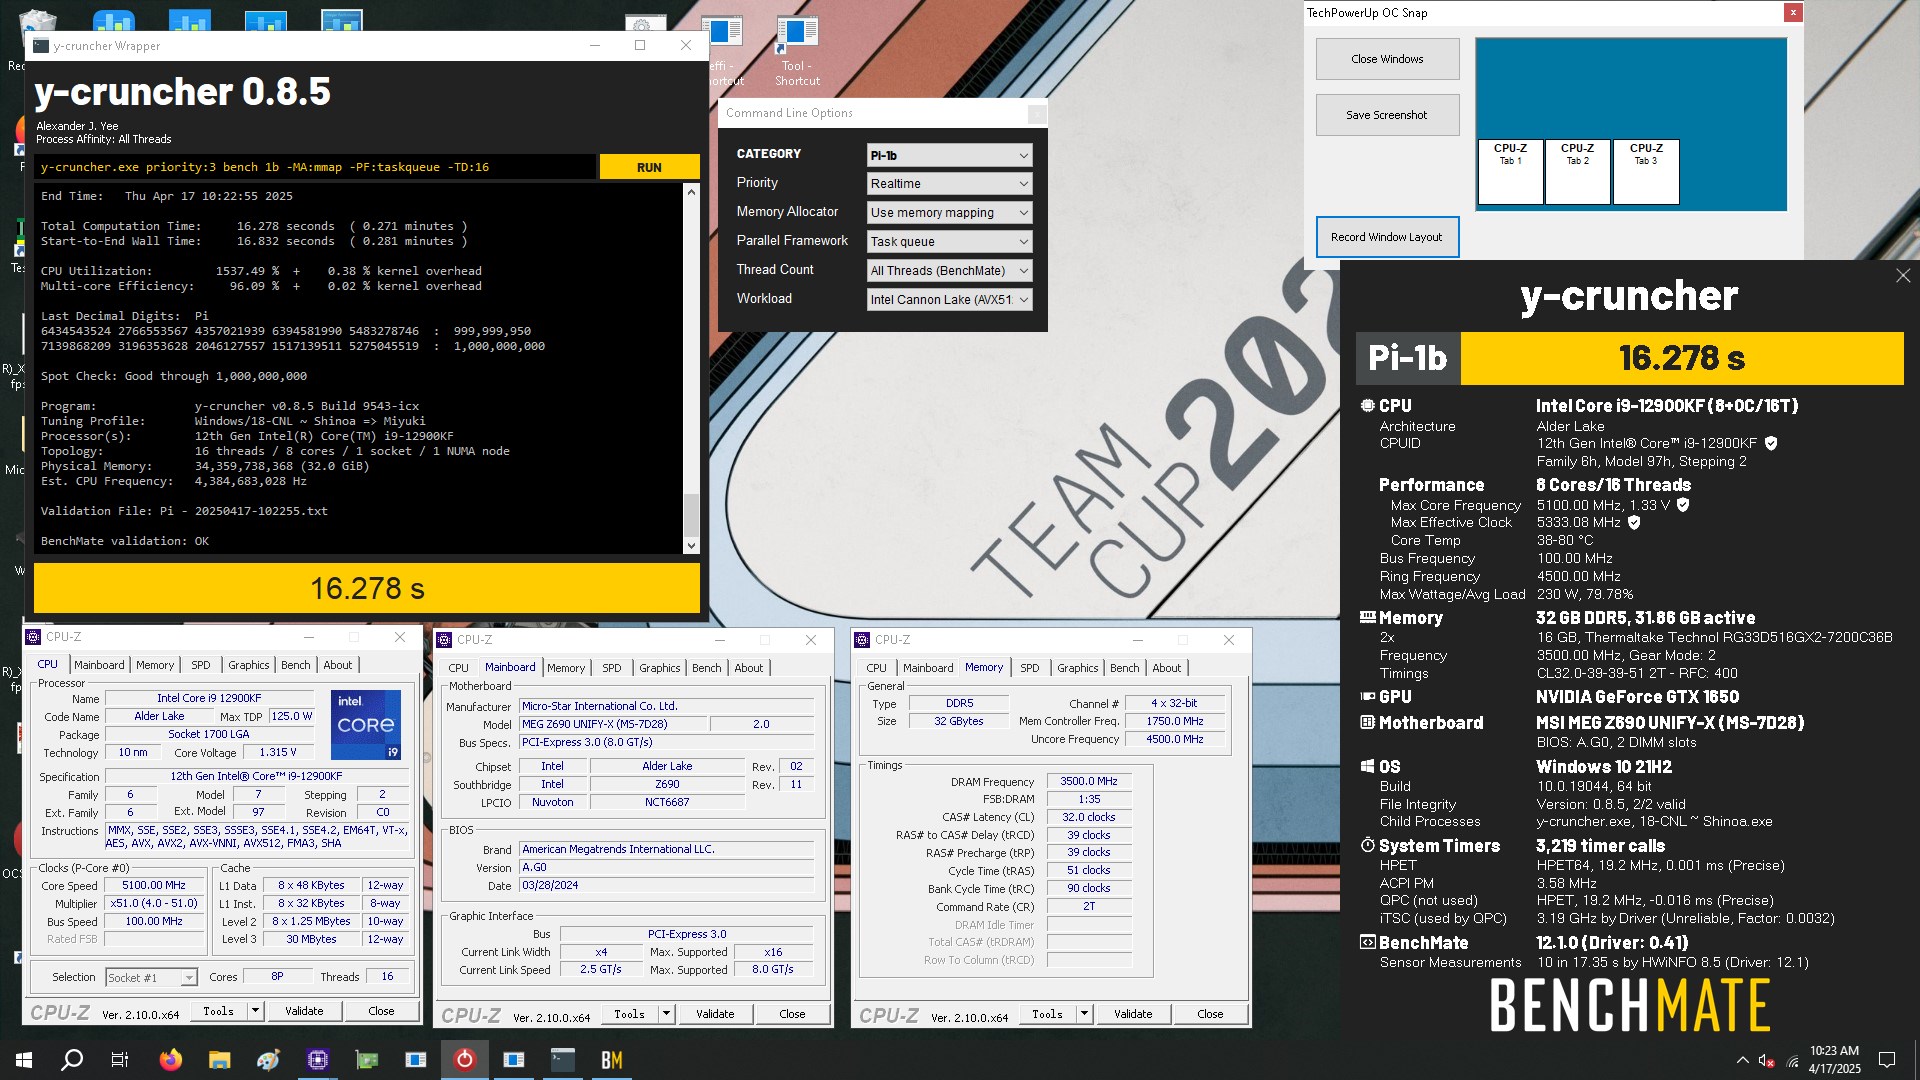The image size is (1920, 1080).
Task: Run the y-cruncher benchmark
Action: pos(649,167)
